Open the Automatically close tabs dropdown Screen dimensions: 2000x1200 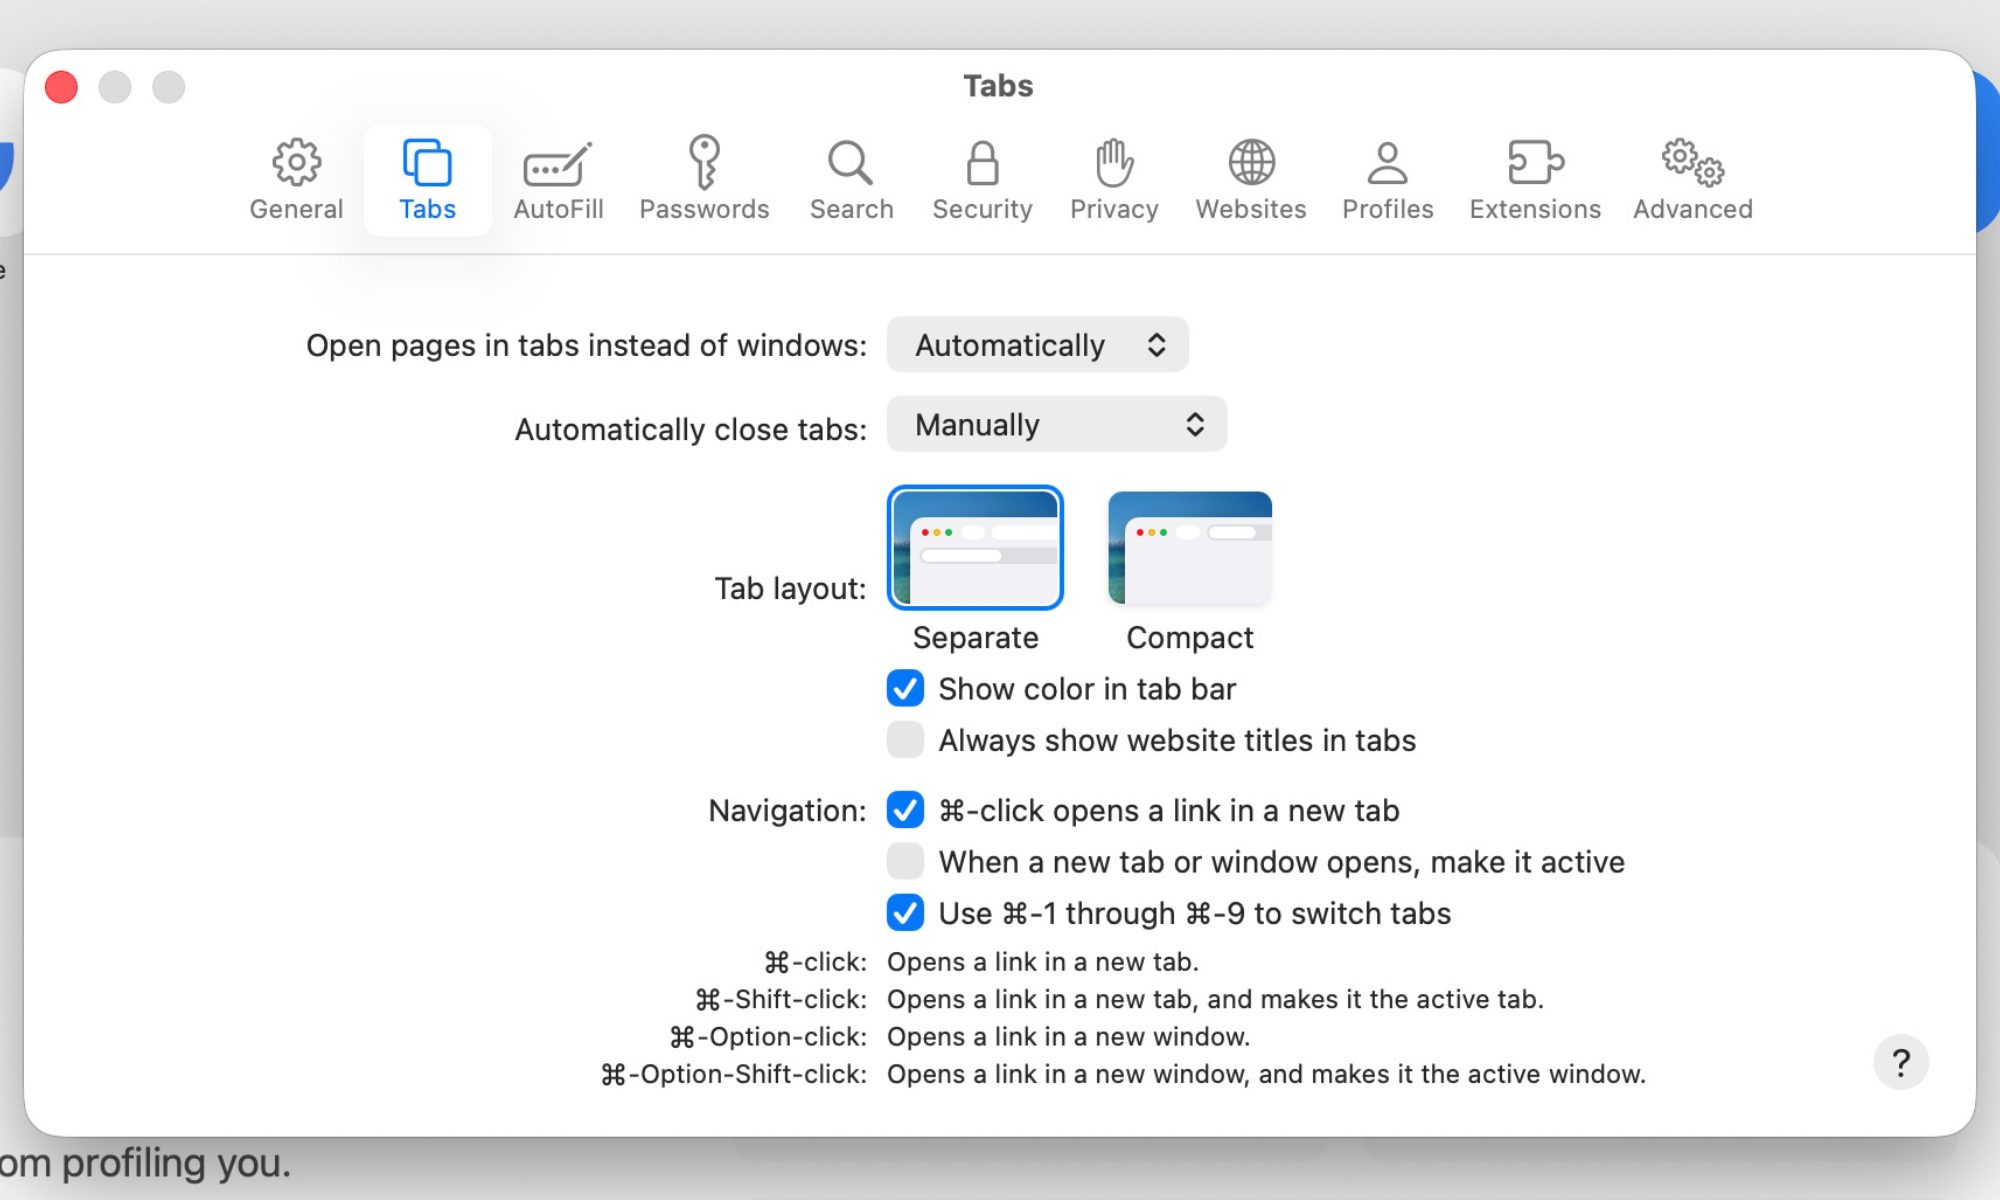[1056, 424]
